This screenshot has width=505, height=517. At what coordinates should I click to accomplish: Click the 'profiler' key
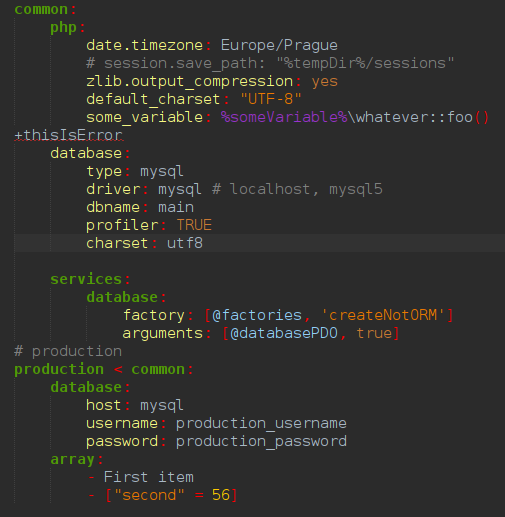click(x=122, y=226)
